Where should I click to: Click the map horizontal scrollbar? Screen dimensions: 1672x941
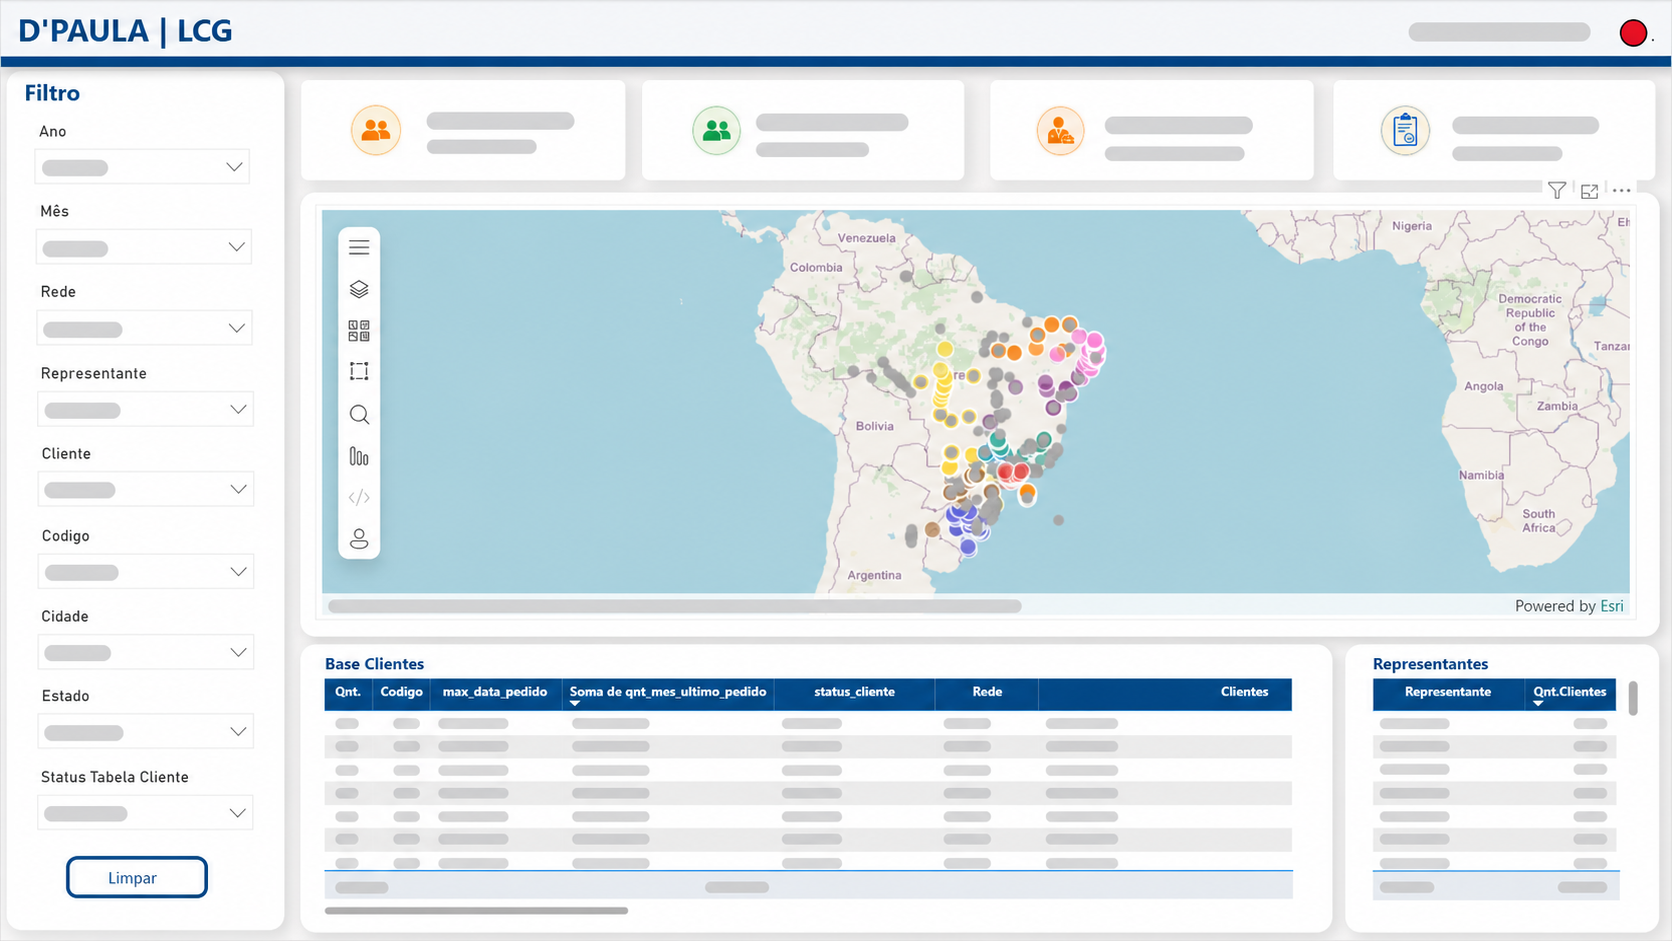pyautogui.click(x=675, y=606)
